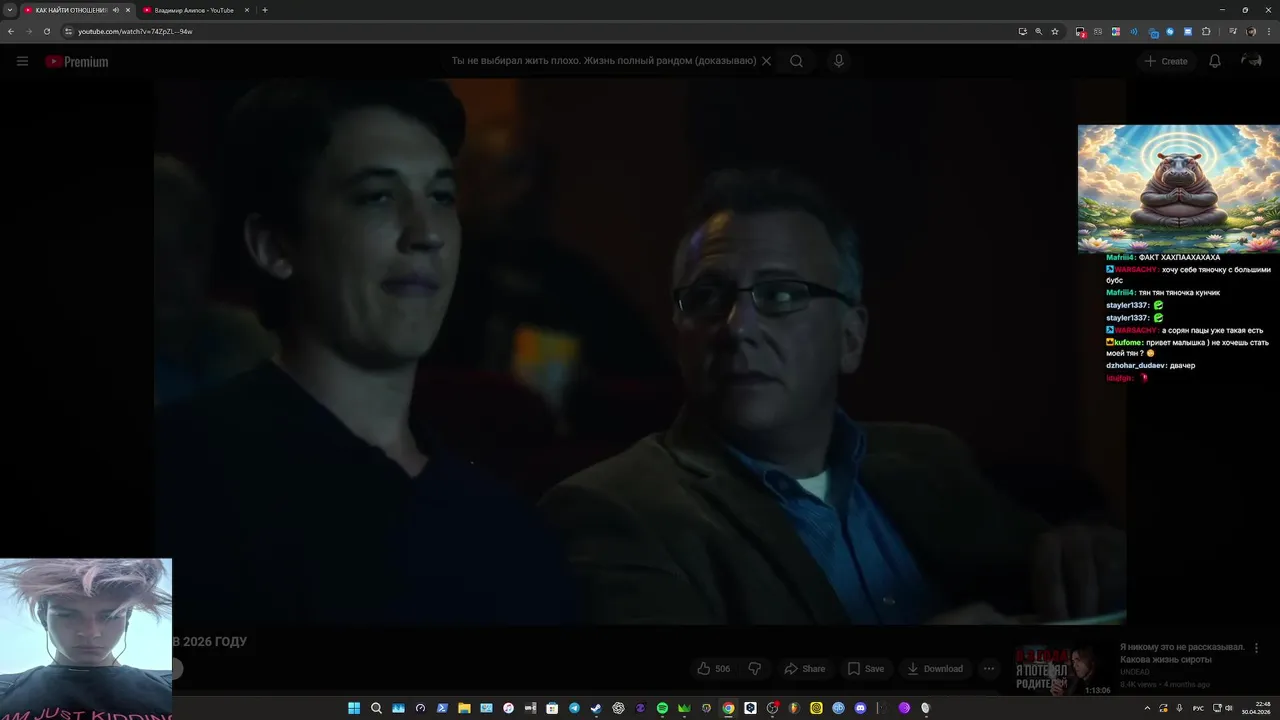Open the Extensions puzzle menu

1206,31
